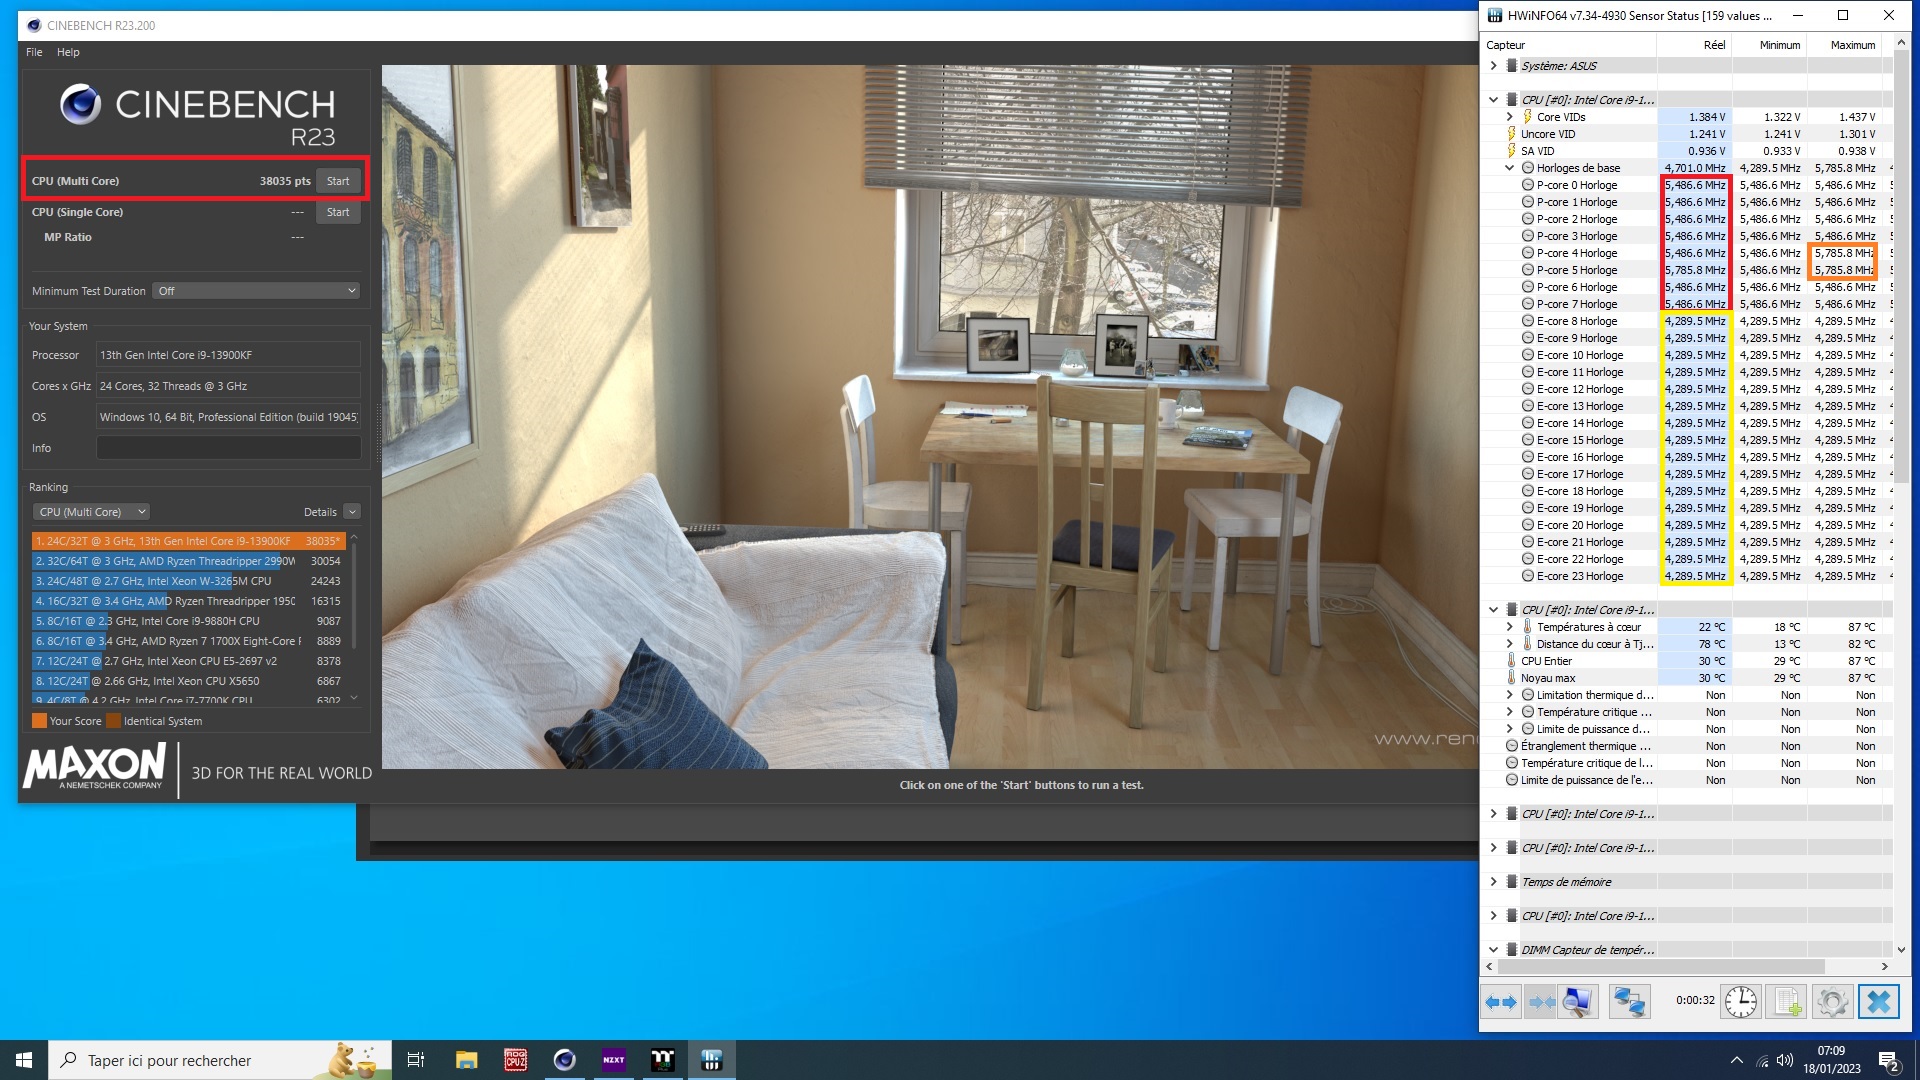The height and width of the screenshot is (1080, 1920).
Task: Select ranking row Xeon W-3265M
Action: click(189, 581)
